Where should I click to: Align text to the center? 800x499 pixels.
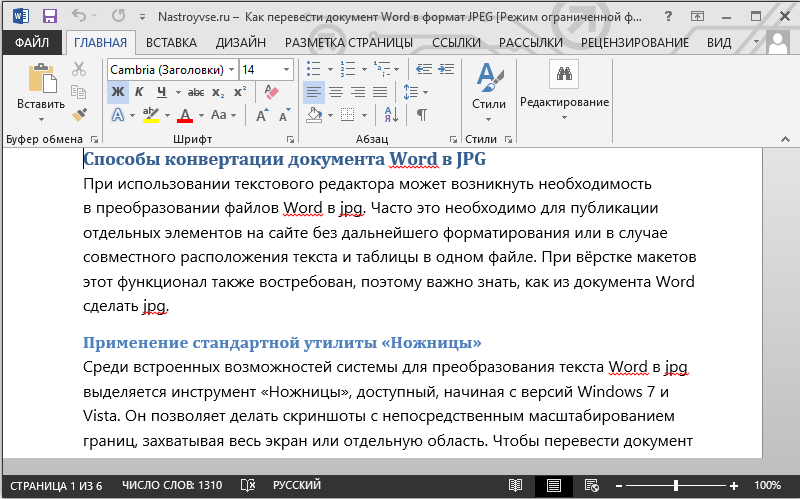tap(336, 92)
